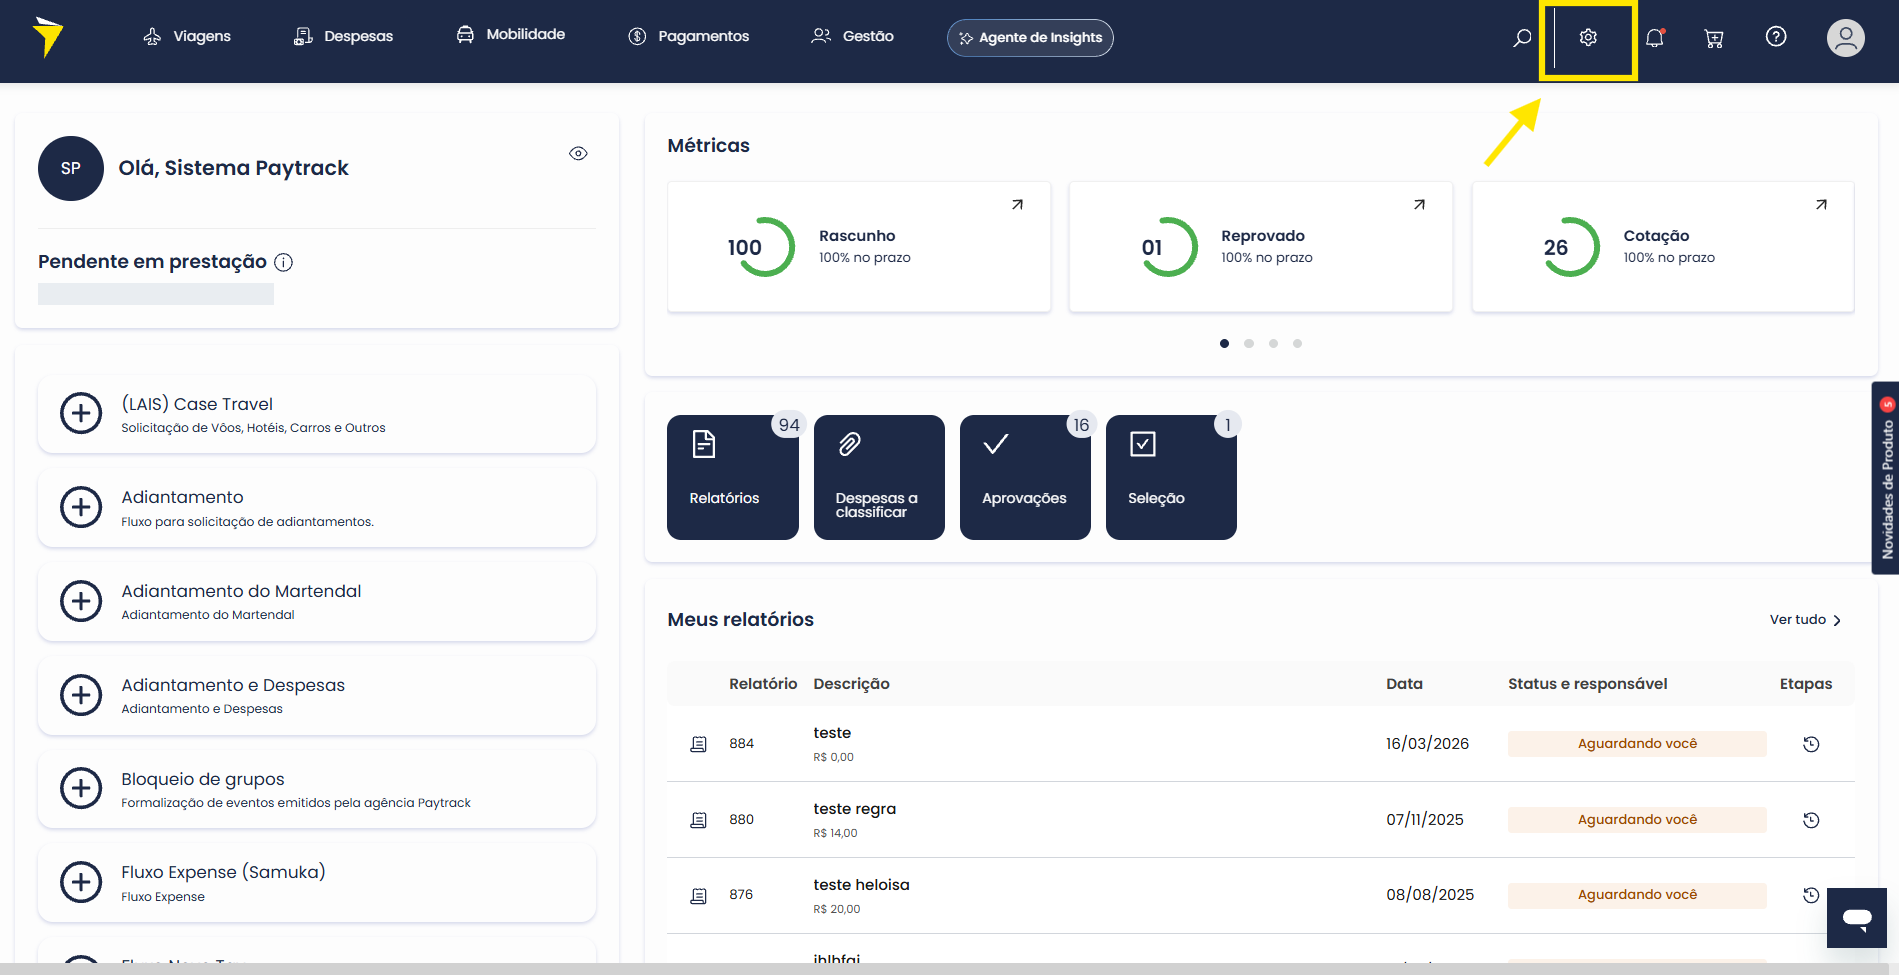Open the shopping cart icon
The width and height of the screenshot is (1899, 975).
pos(1714,38)
